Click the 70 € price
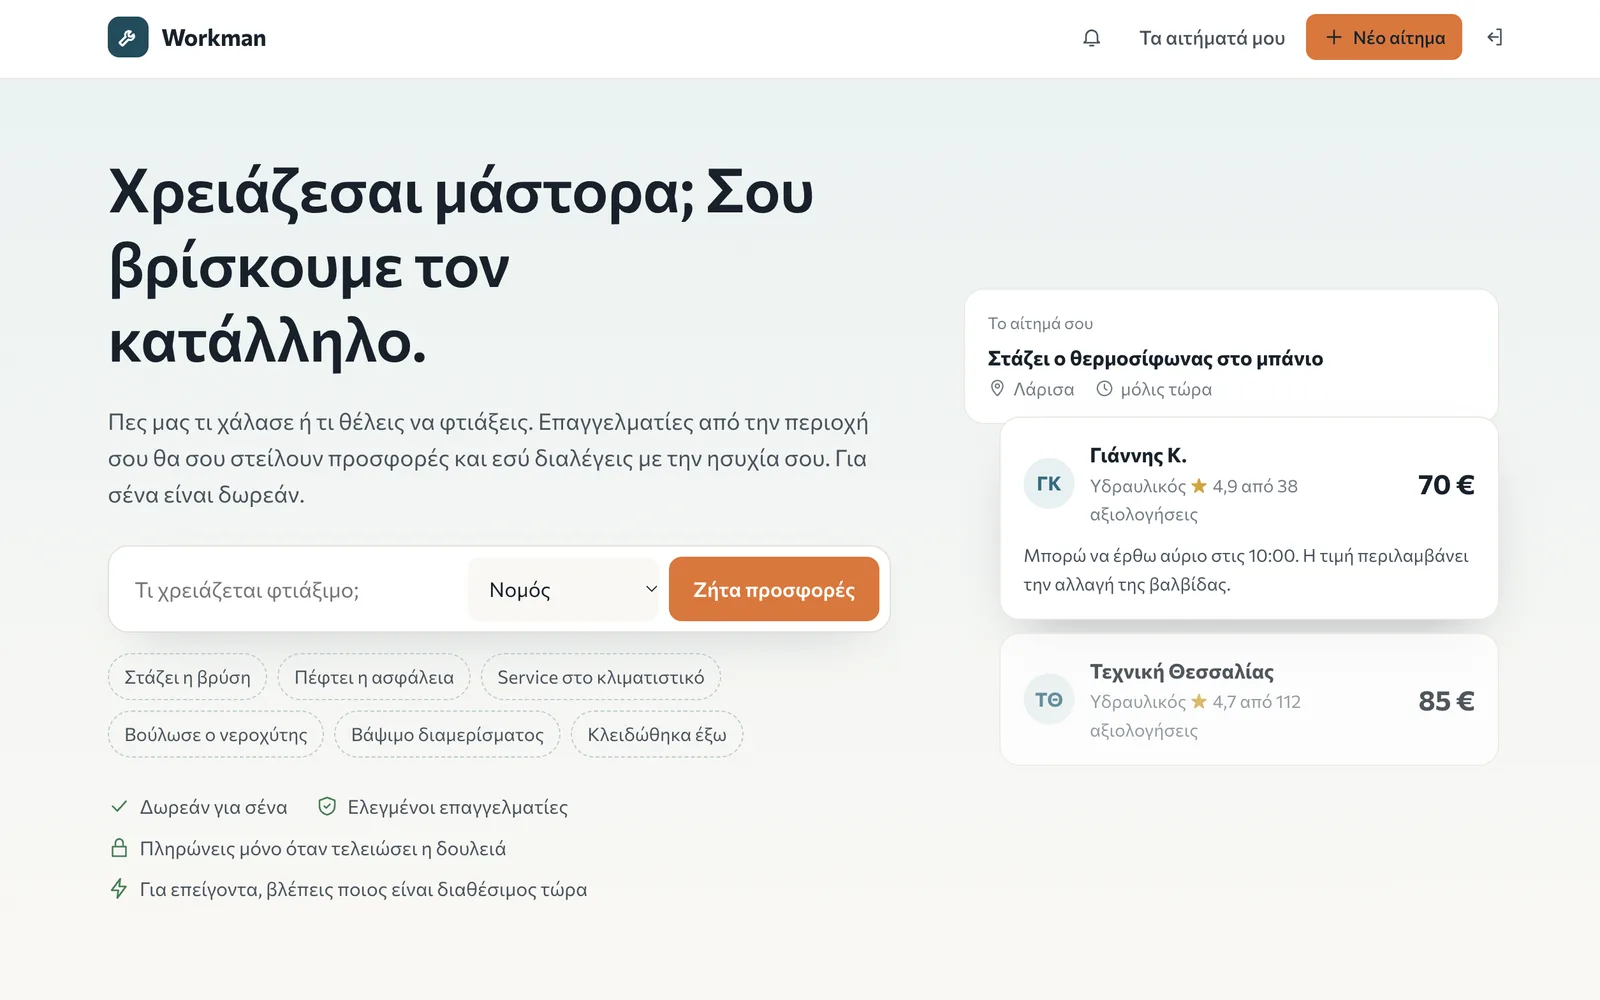 (1446, 485)
